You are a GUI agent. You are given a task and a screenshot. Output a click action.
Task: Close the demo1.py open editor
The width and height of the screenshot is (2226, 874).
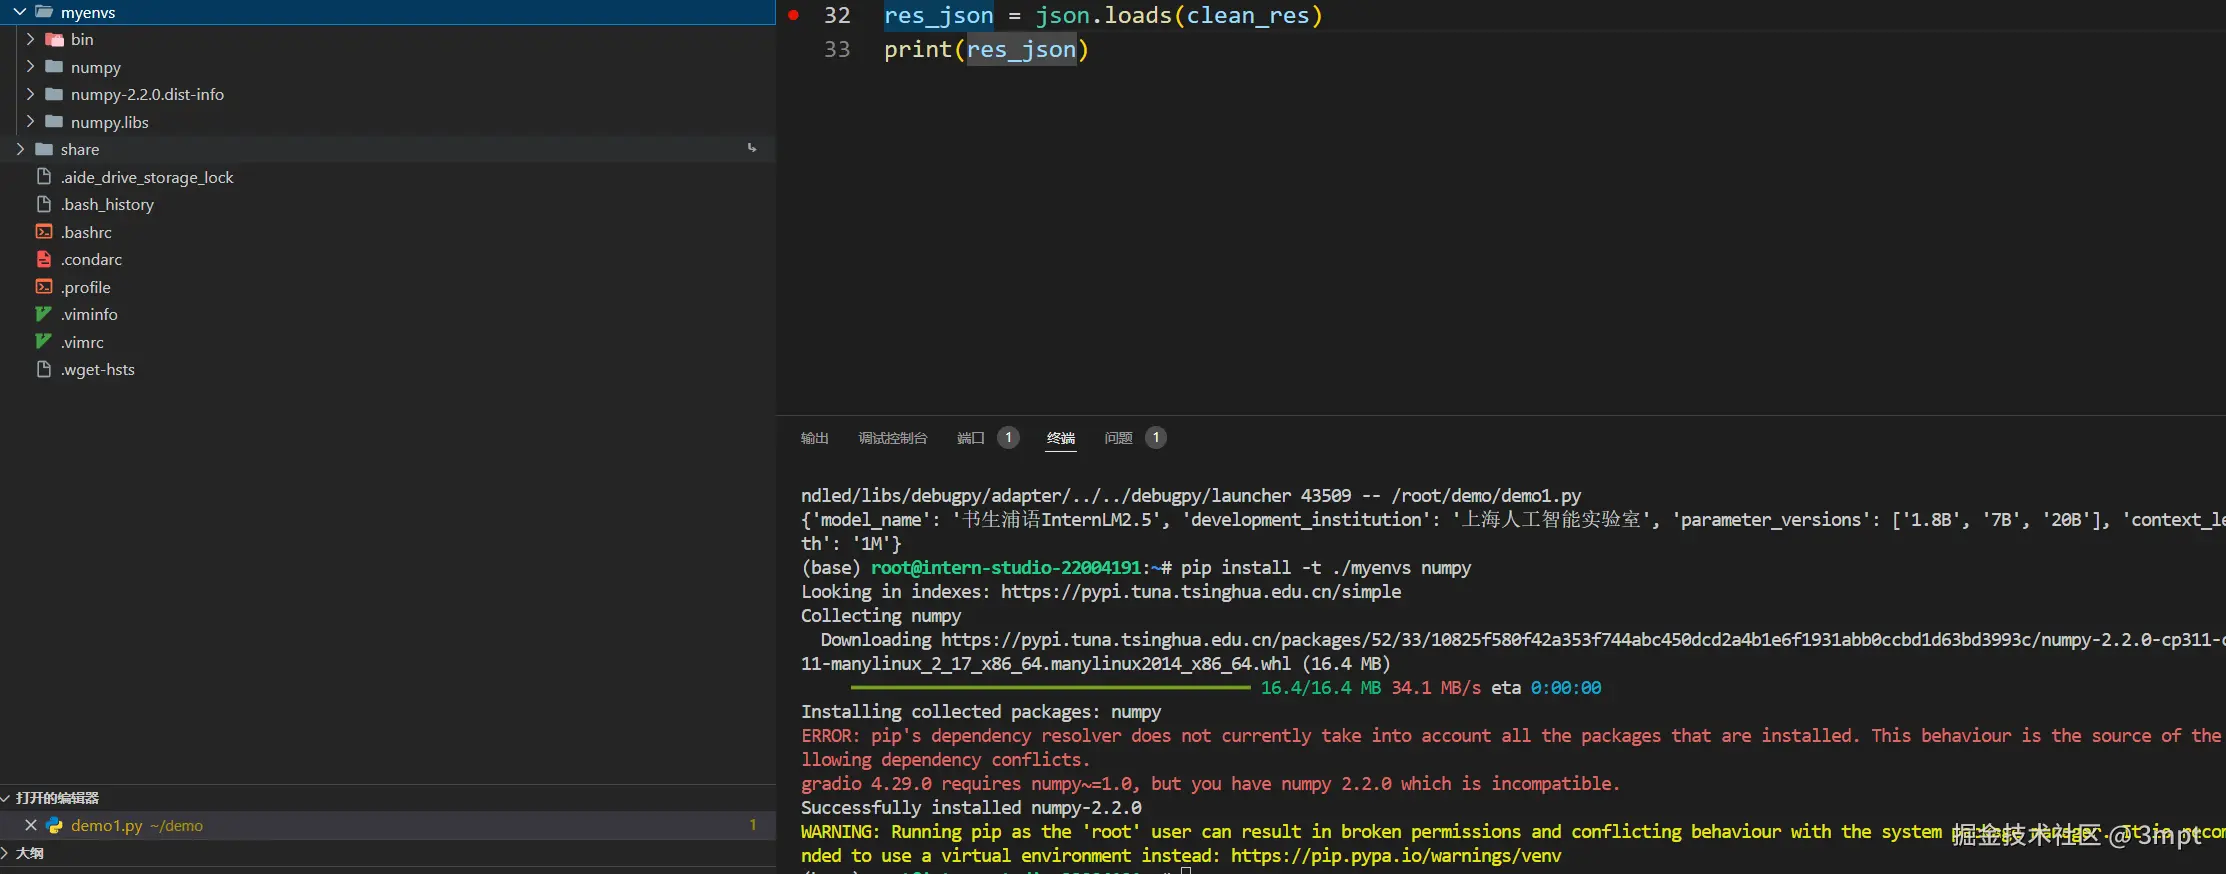31,826
